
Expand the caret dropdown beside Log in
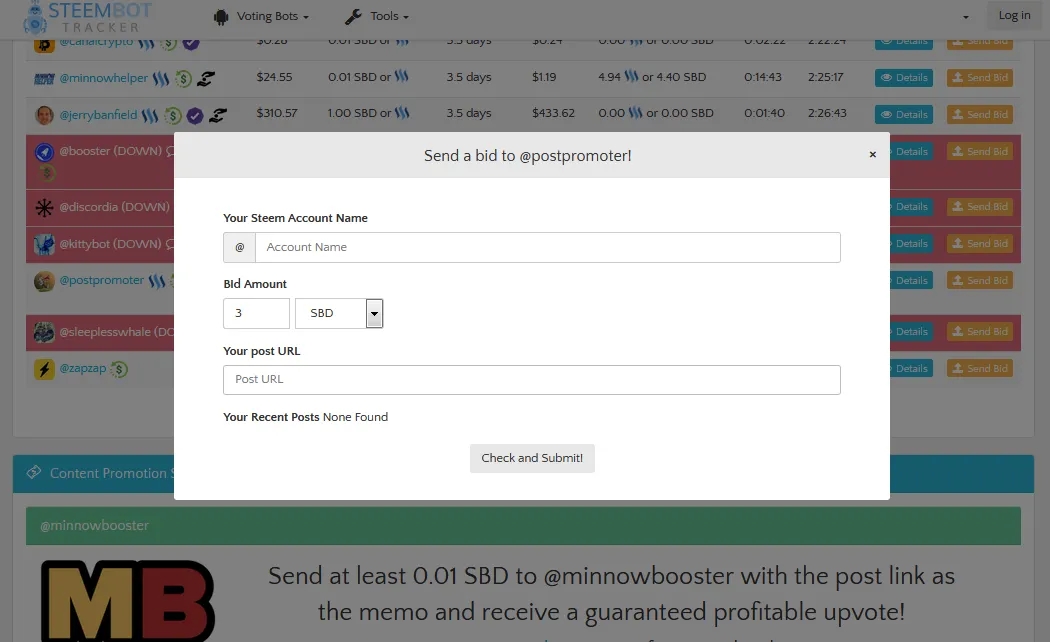966,17
